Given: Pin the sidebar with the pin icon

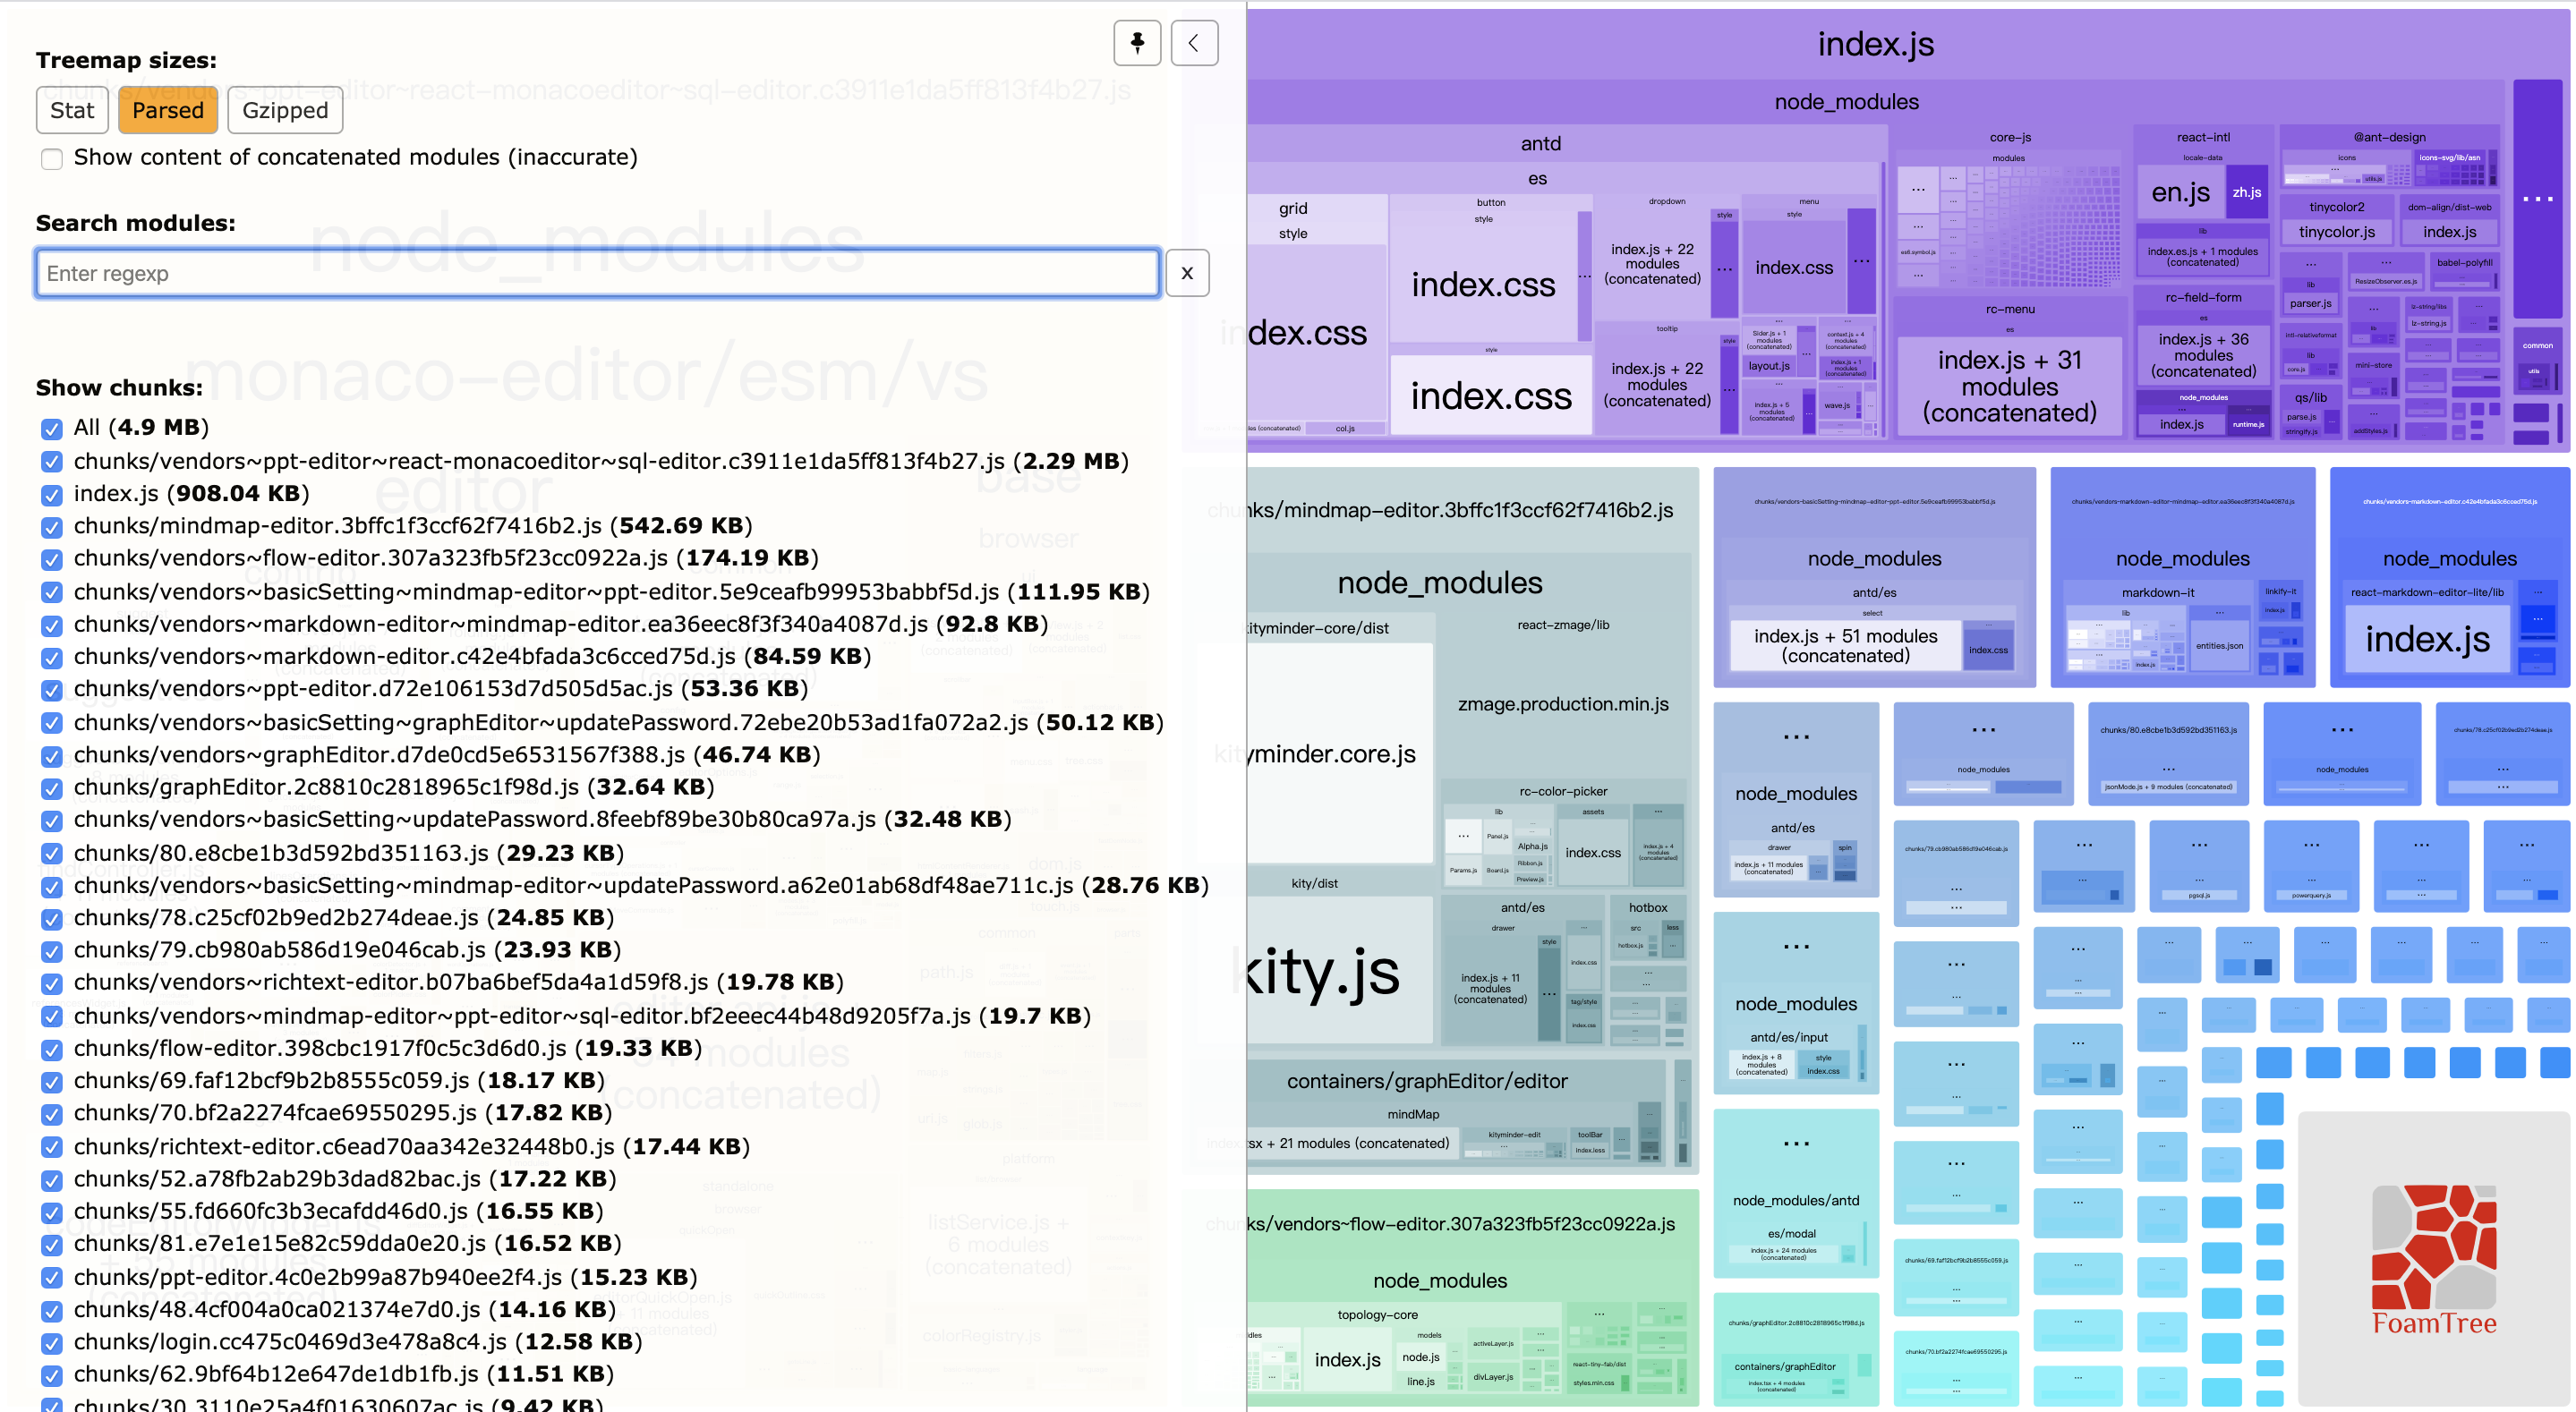Looking at the screenshot, I should coord(1137,43).
